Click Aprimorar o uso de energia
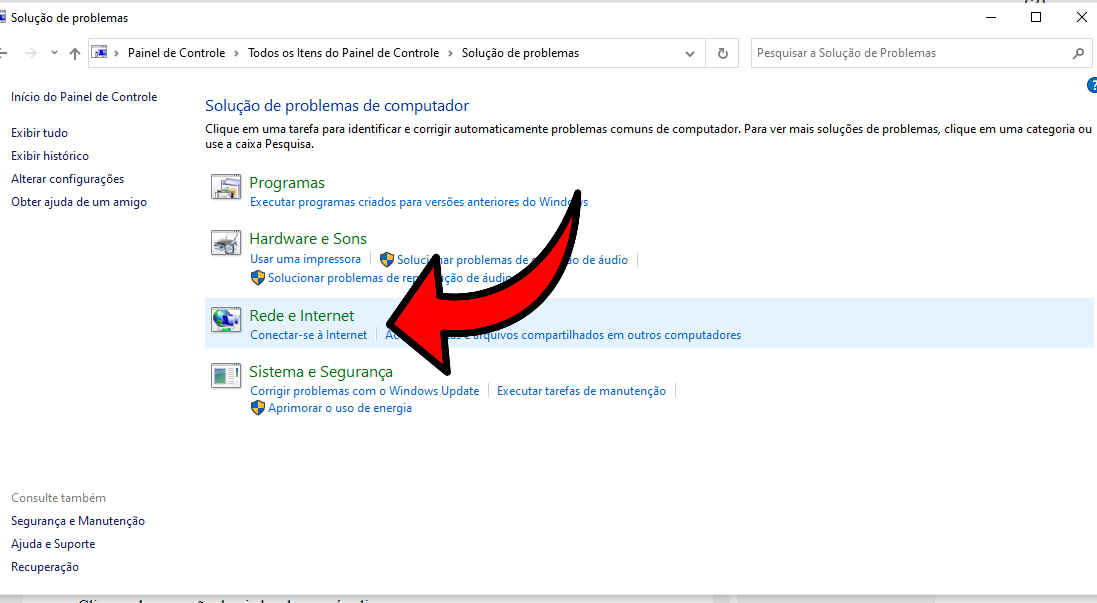The width and height of the screenshot is (1097, 603). tap(340, 408)
